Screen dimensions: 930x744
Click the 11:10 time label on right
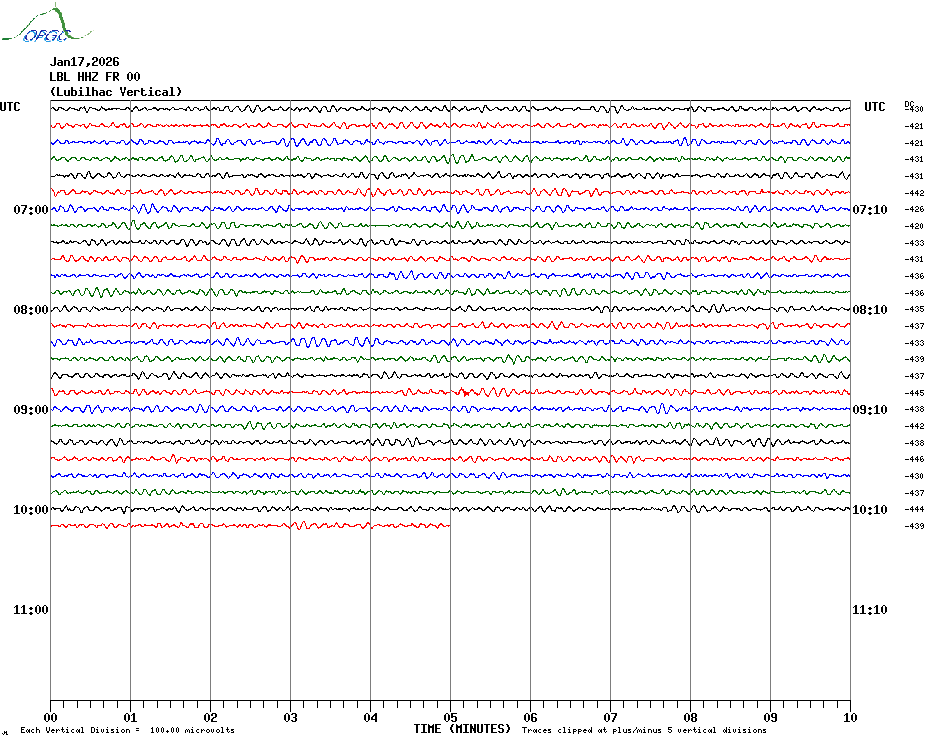(870, 610)
